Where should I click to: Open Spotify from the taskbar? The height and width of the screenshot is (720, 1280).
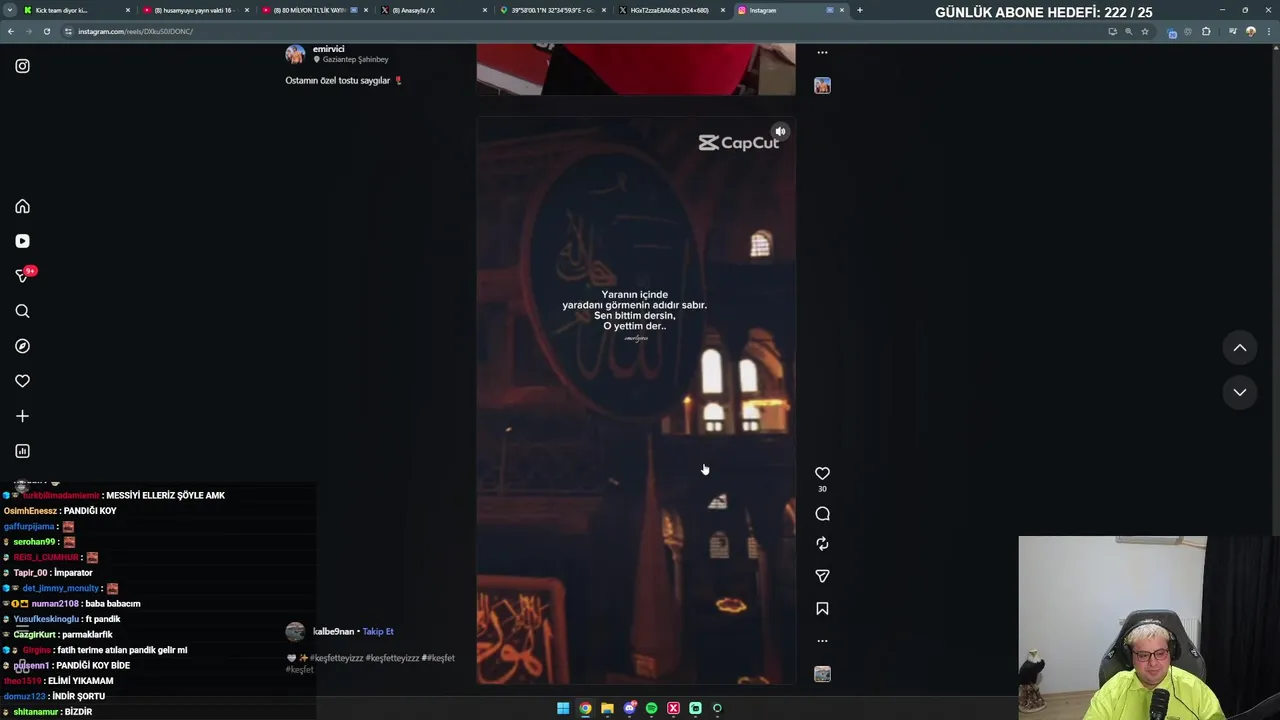(x=651, y=708)
